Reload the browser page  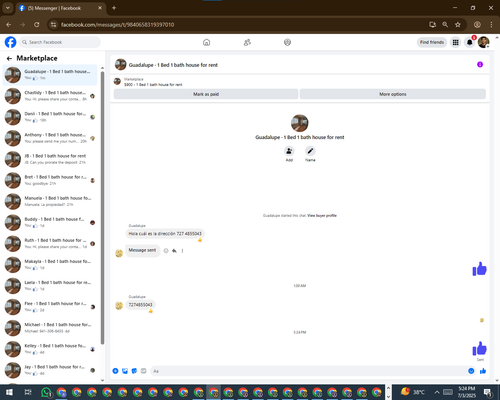(x=37, y=25)
